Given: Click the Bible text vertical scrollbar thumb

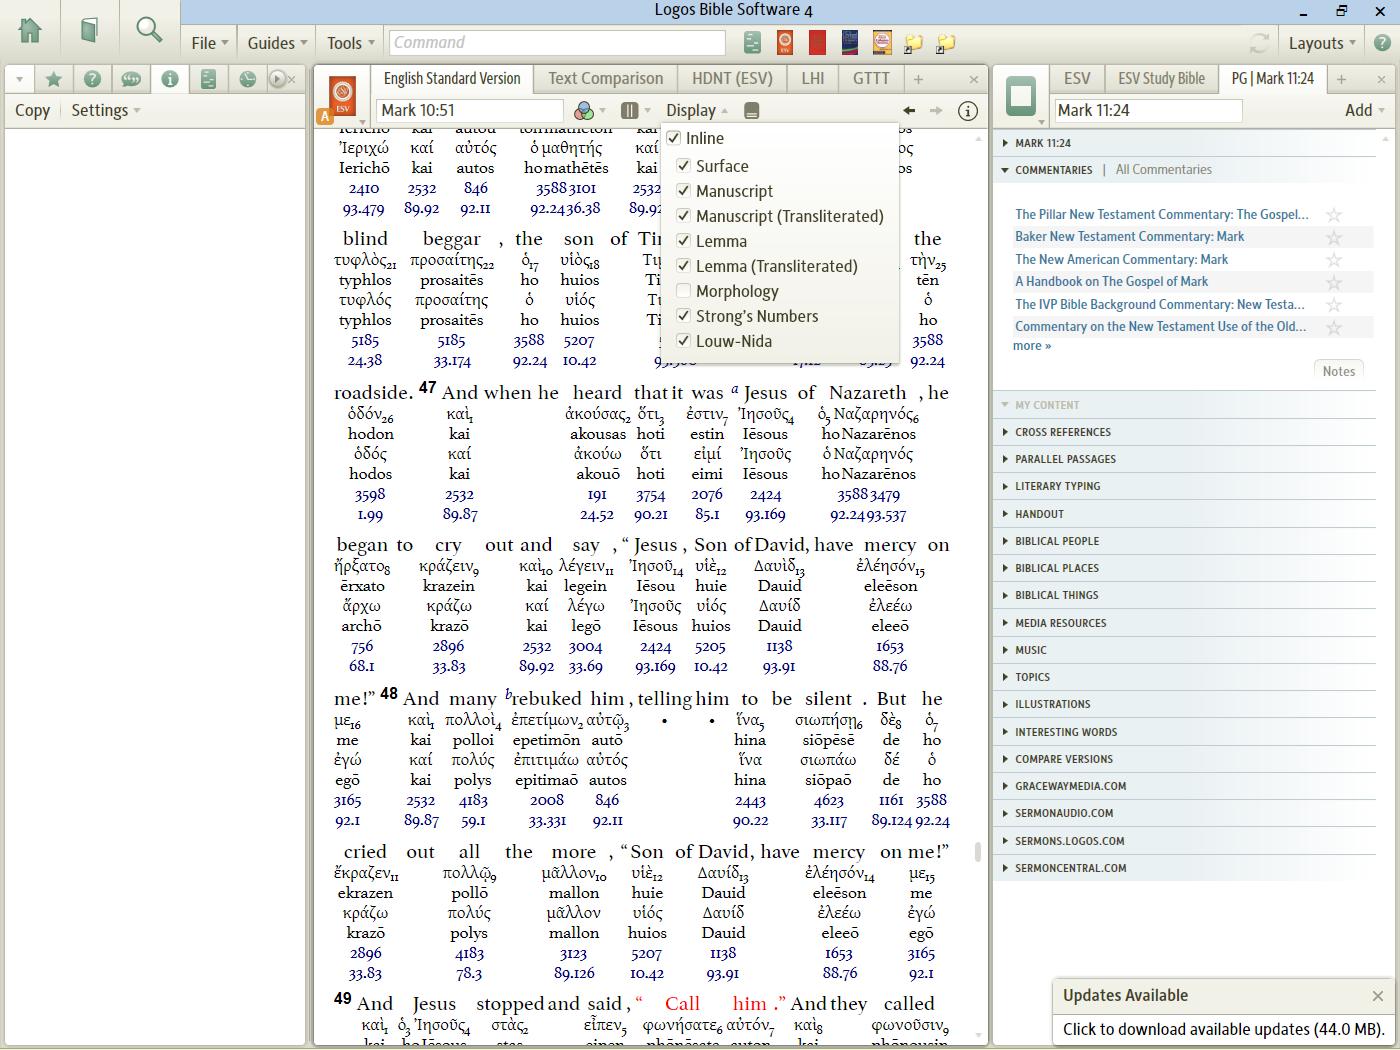Looking at the screenshot, I should click(978, 851).
